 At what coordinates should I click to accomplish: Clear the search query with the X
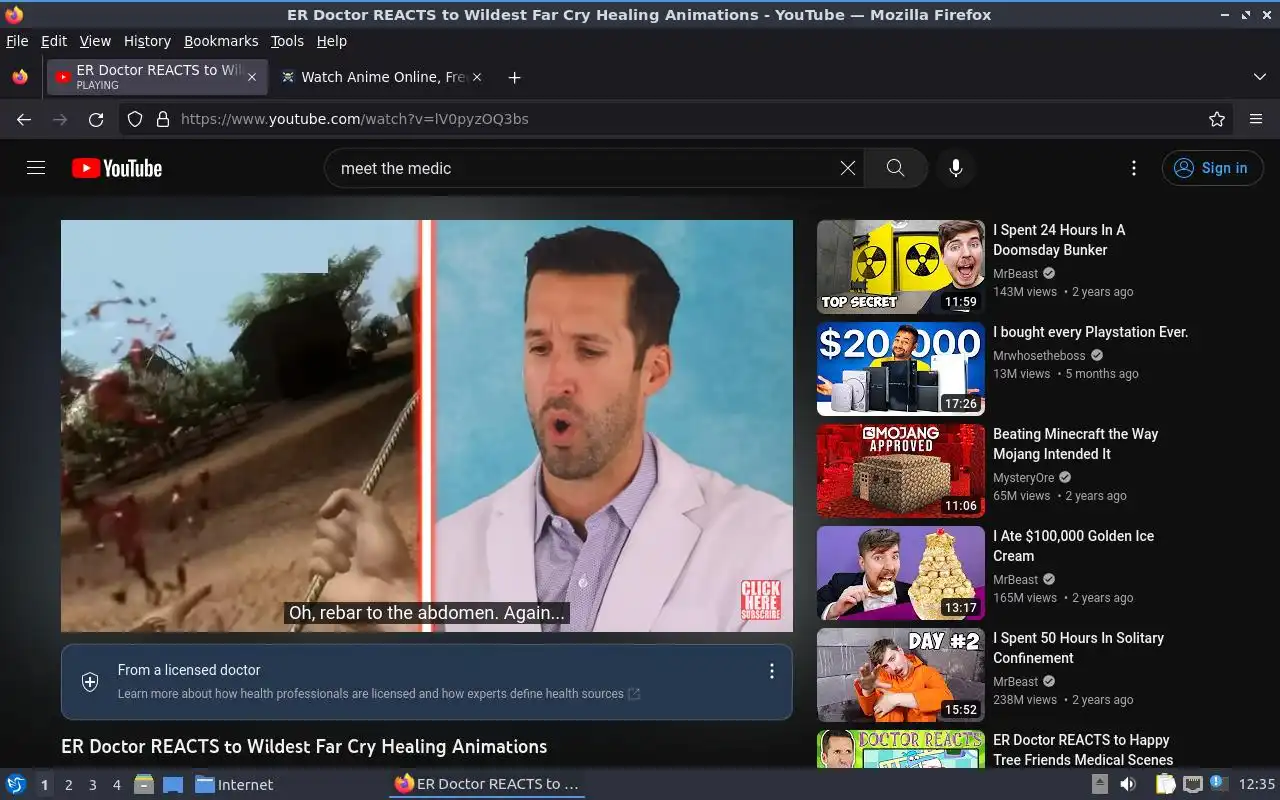click(x=847, y=168)
